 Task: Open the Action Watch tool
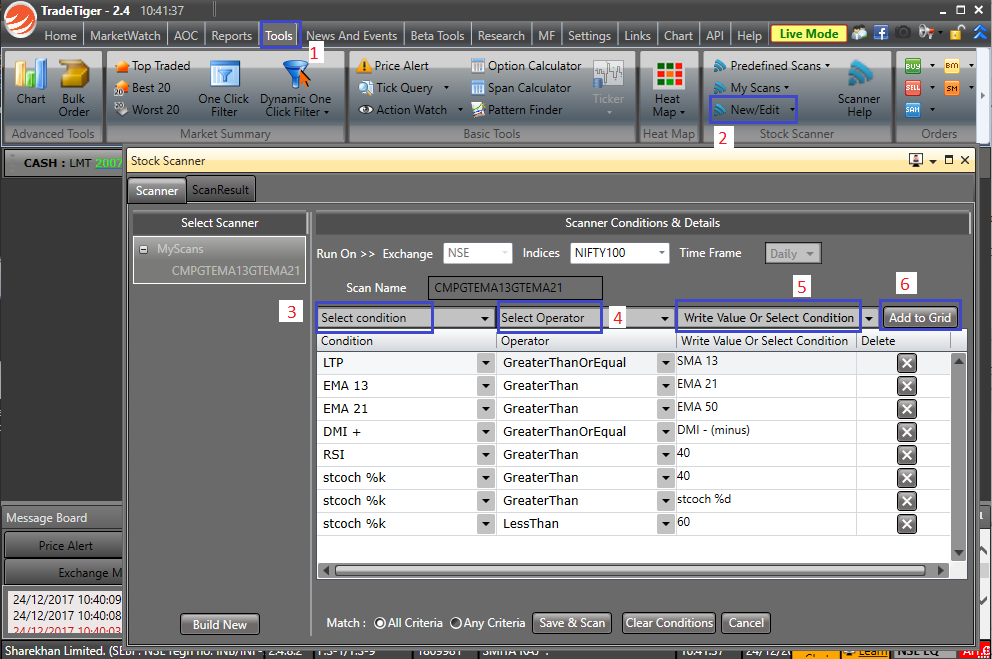tap(410, 109)
